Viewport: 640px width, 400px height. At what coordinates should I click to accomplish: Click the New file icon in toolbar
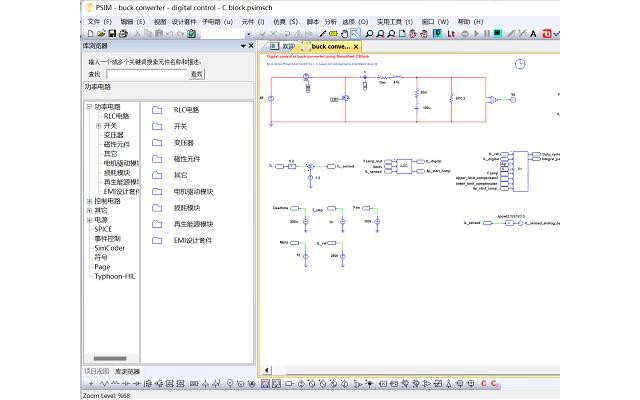[90, 34]
